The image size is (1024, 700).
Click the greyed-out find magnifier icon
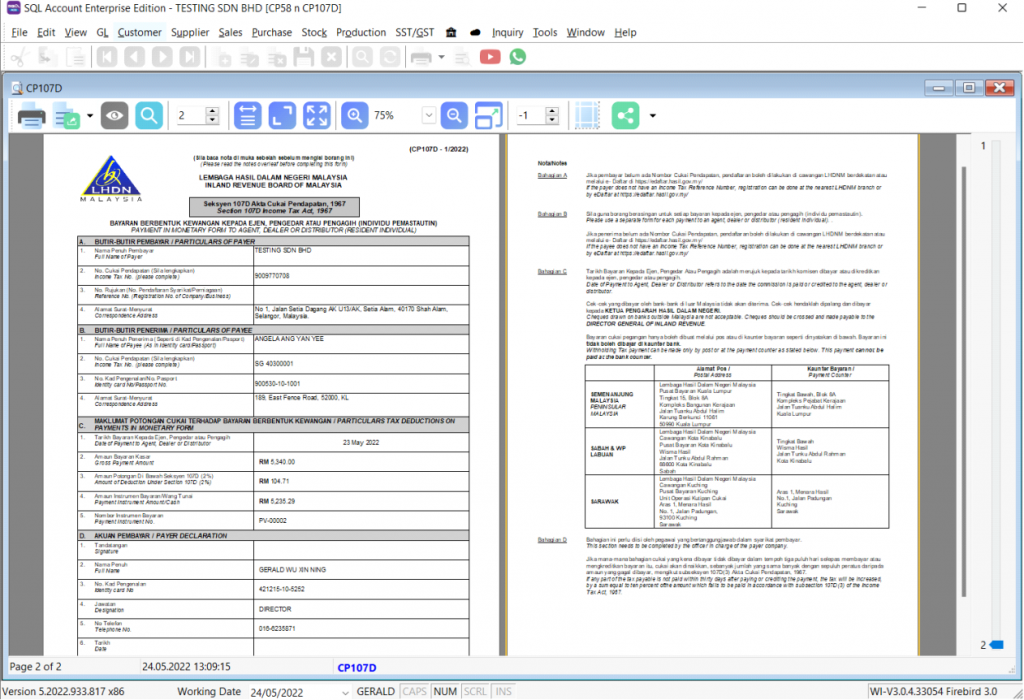point(362,57)
